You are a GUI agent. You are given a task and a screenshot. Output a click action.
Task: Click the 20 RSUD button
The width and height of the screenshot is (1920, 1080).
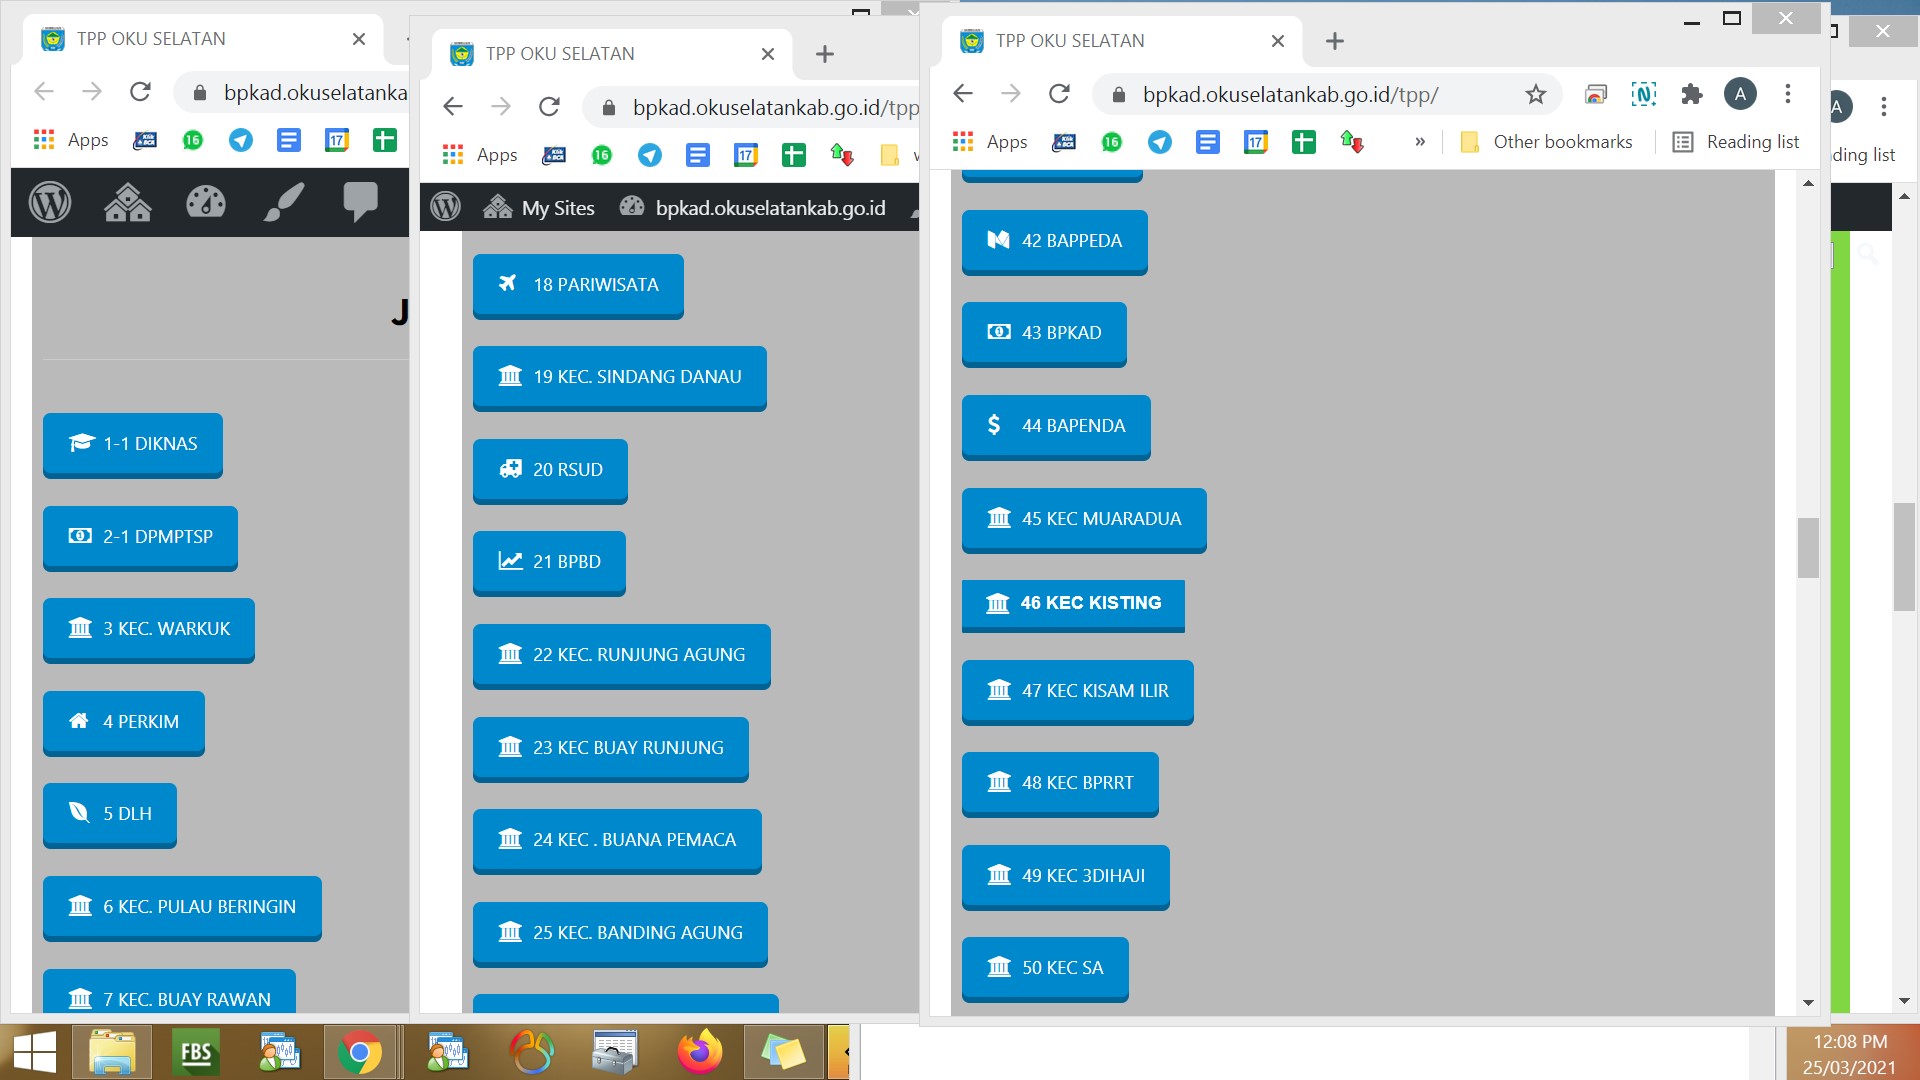pos(550,470)
